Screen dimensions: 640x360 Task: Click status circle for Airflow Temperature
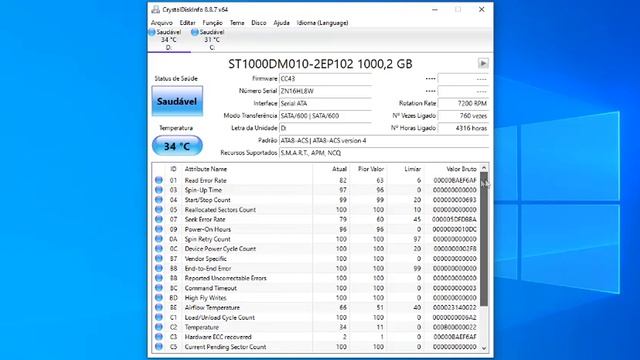coord(159,307)
